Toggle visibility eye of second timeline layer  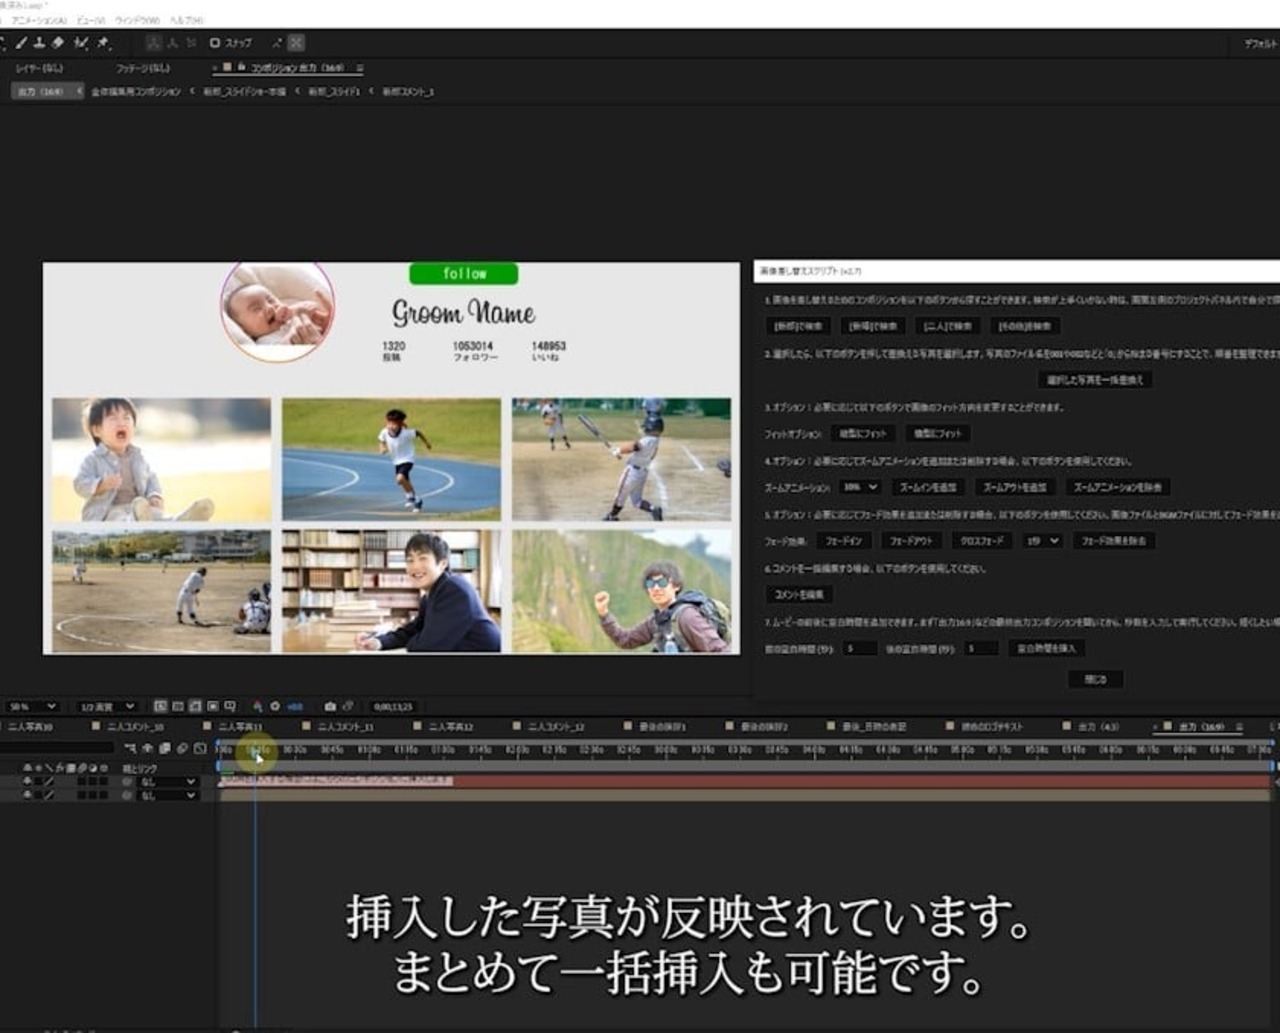27,795
